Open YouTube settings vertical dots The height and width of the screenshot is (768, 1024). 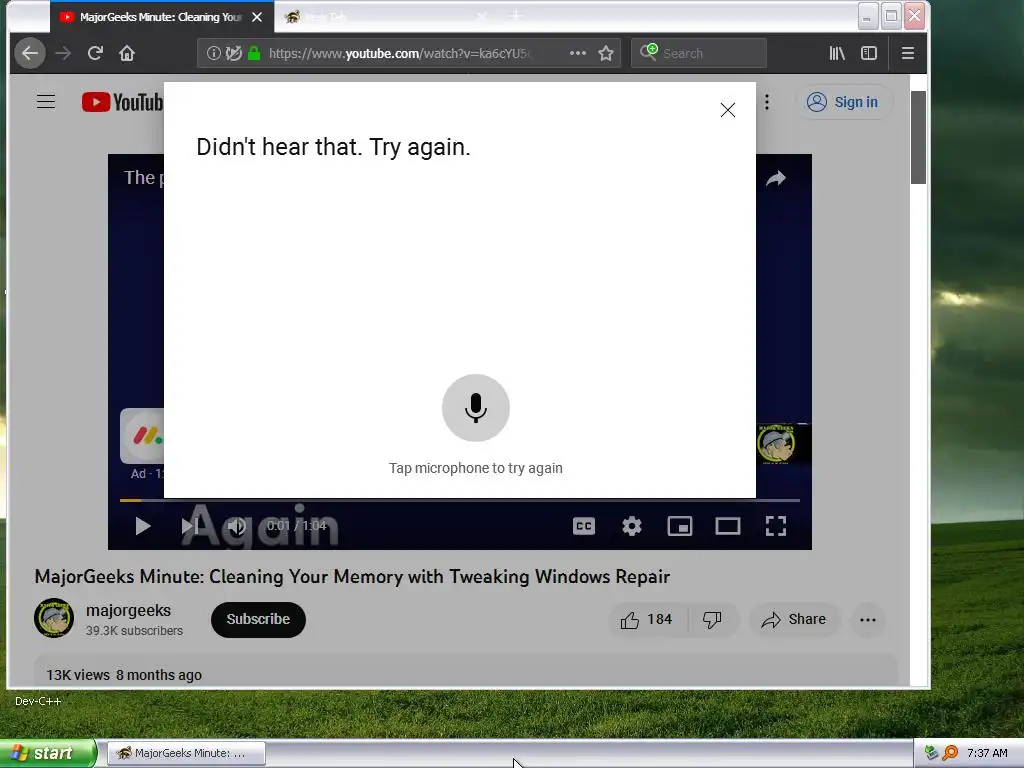pyautogui.click(x=767, y=102)
